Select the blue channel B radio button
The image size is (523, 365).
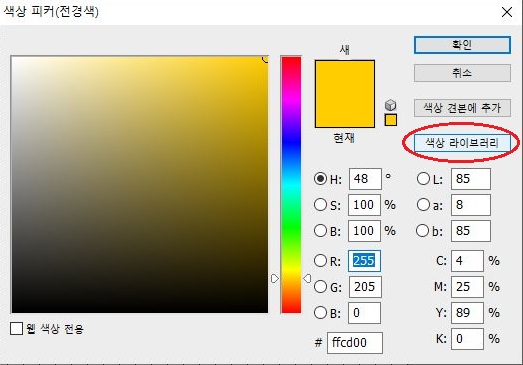(x=320, y=313)
